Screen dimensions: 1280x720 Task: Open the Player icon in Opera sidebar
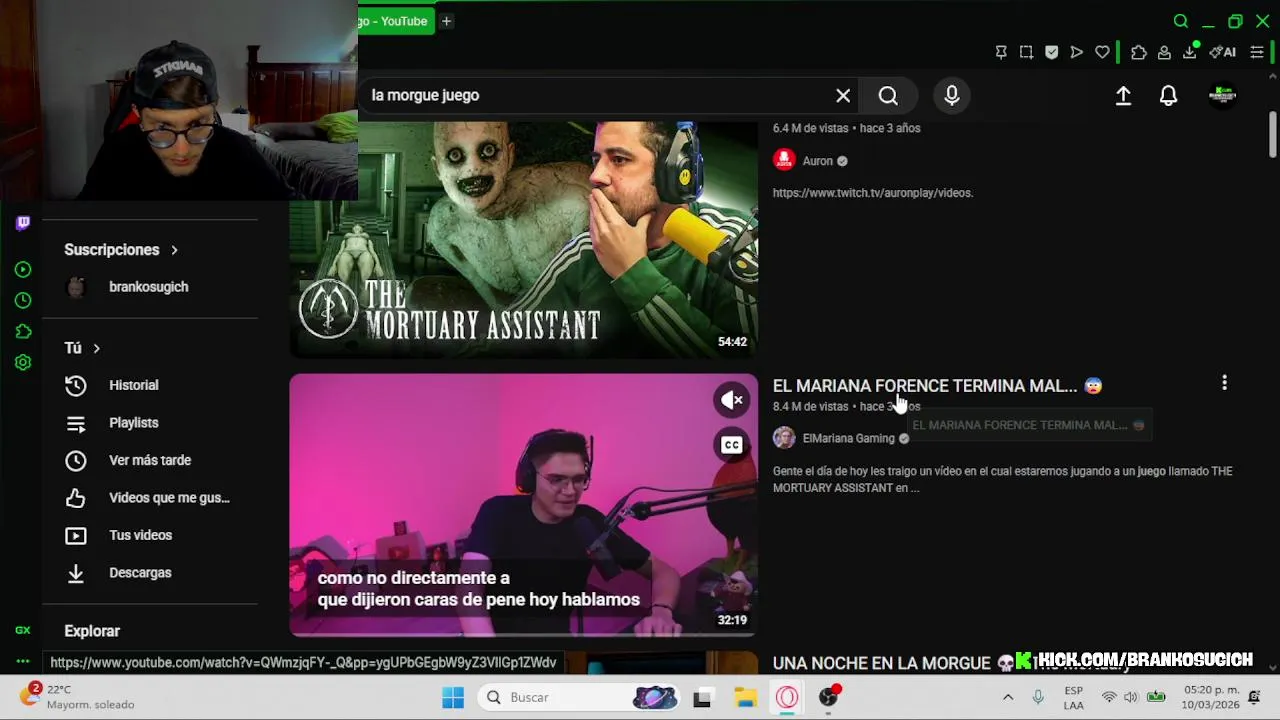pyautogui.click(x=23, y=269)
